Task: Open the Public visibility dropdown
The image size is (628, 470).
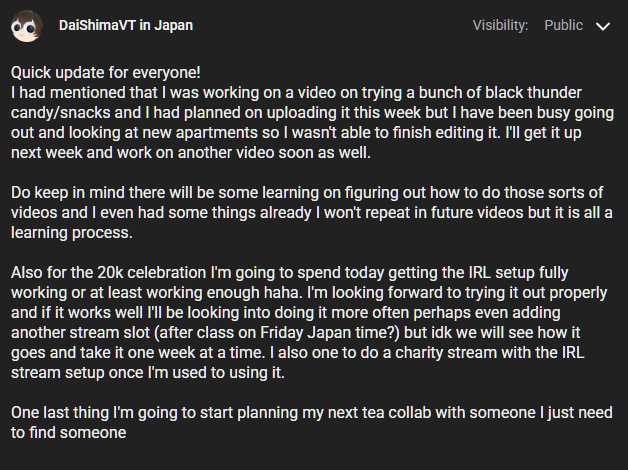Action: coord(563,26)
